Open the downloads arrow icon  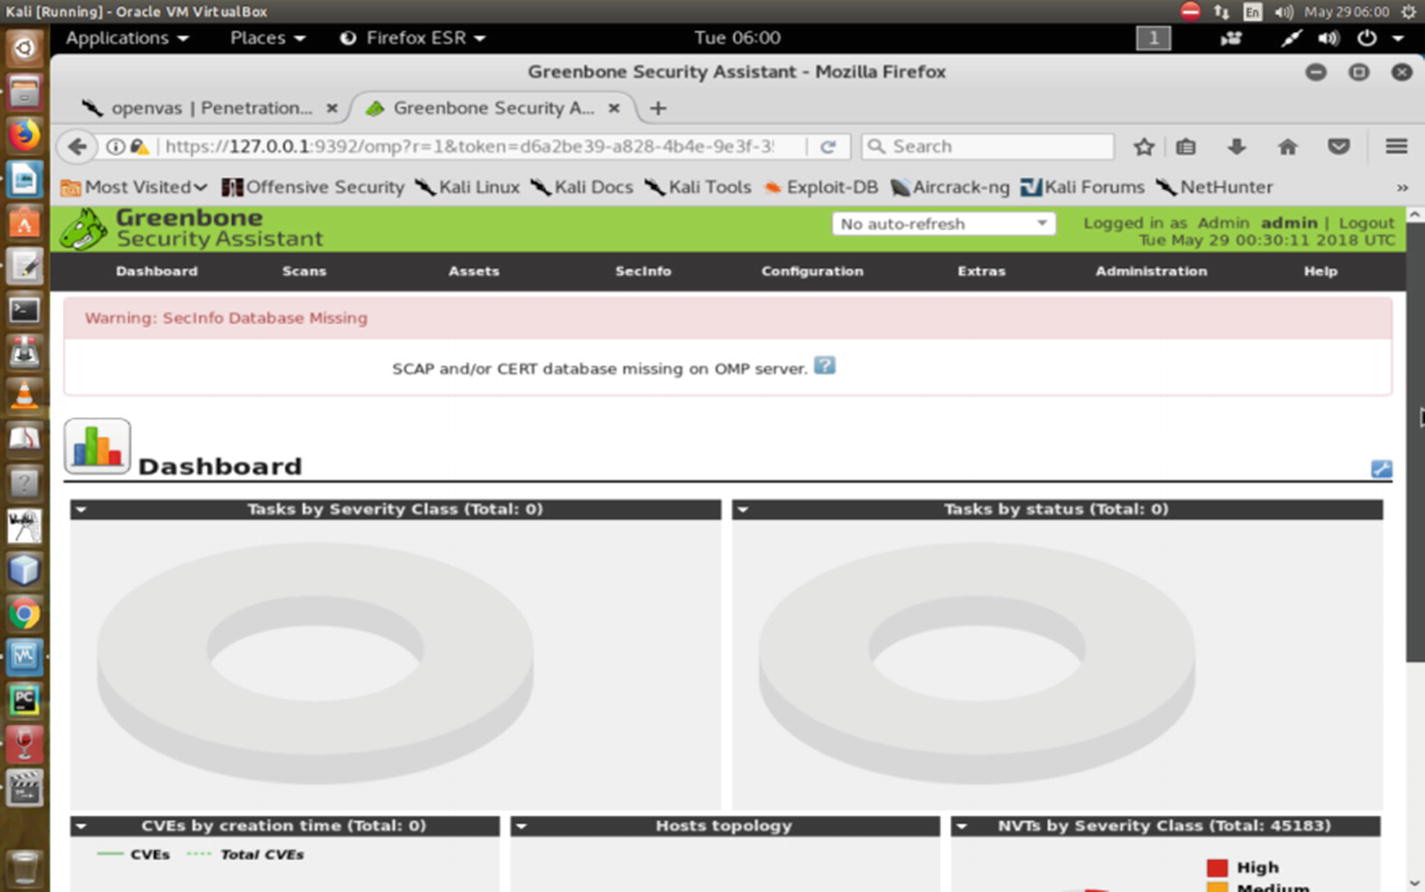tap(1237, 147)
